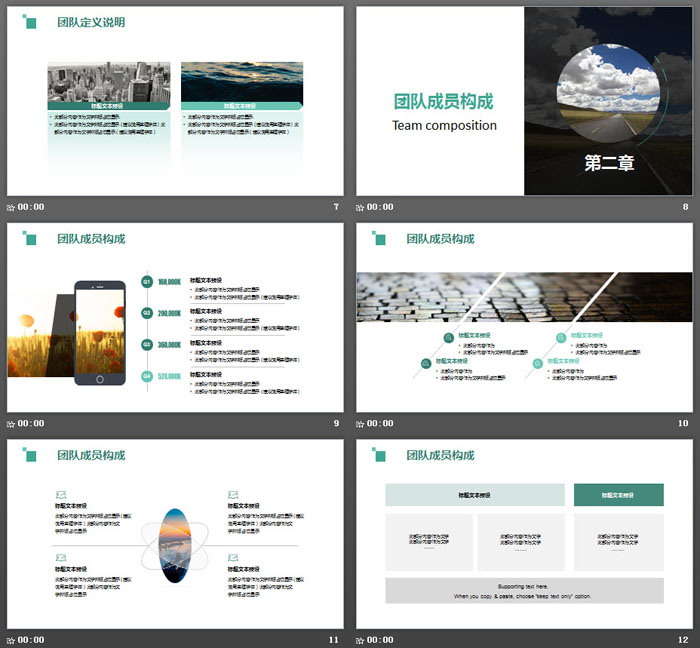Screen dimensions: 700x648
Task: Click the transition star icon under slide 9
Action: pyautogui.click(x=11, y=423)
